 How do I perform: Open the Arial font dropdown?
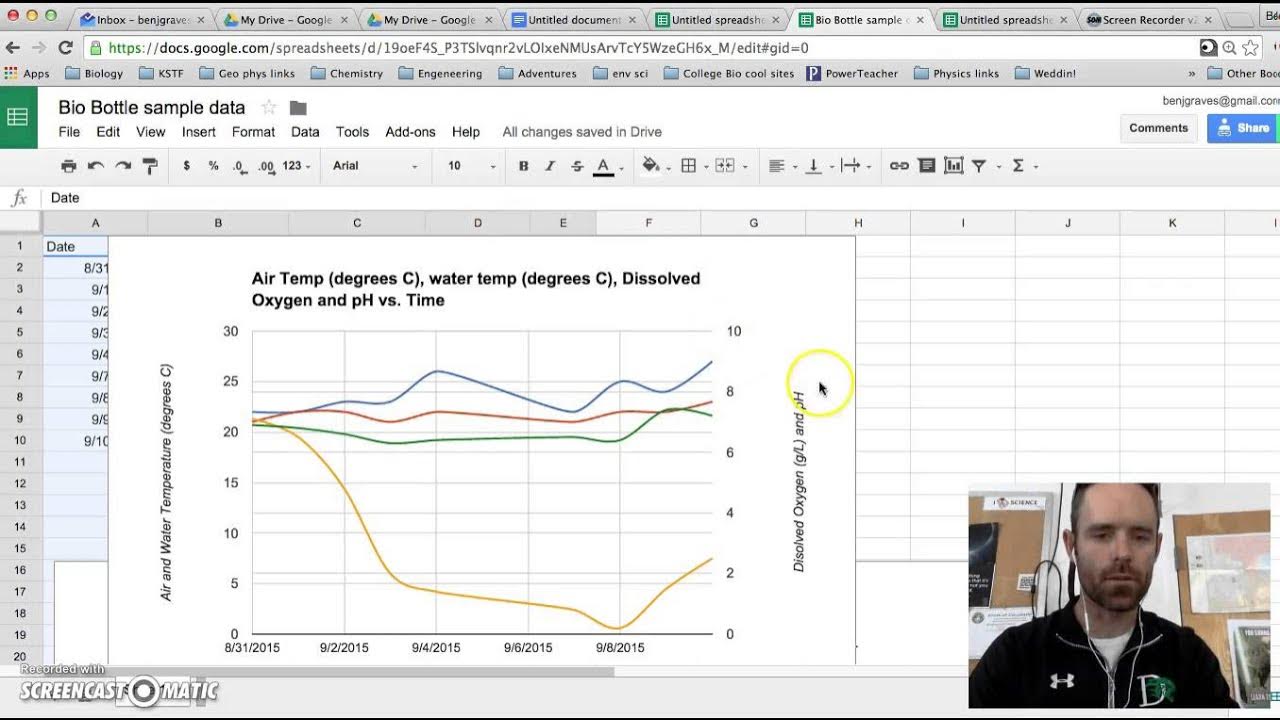tap(375, 166)
